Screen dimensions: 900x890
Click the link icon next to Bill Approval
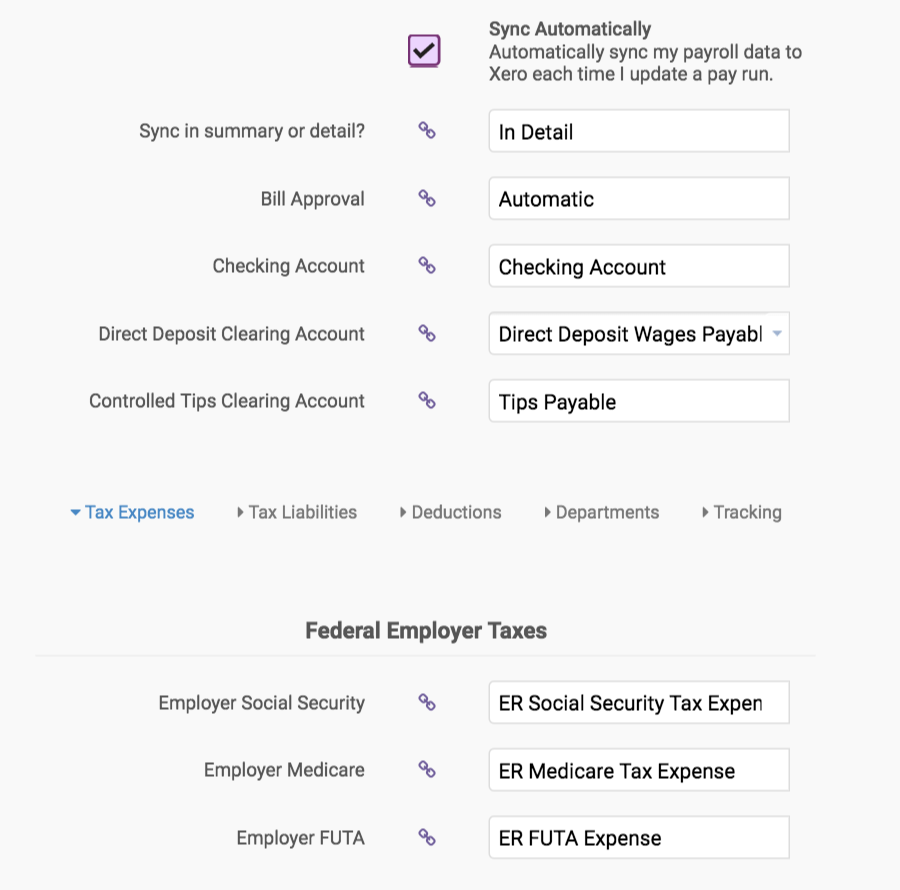426,198
